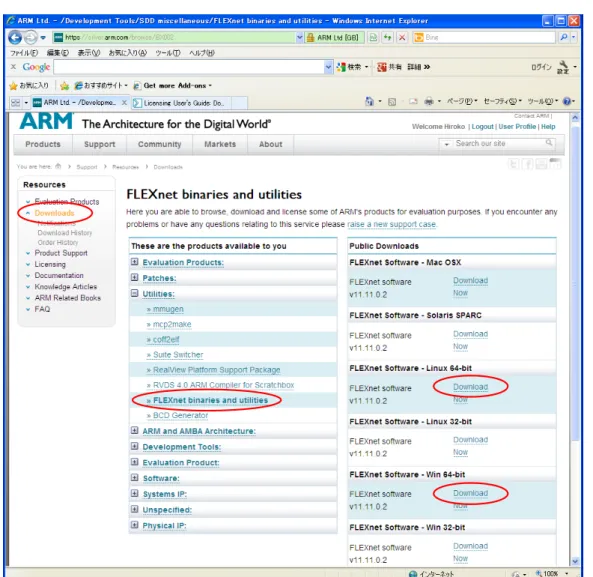Select Downloads in Resources sidebar

point(54,213)
